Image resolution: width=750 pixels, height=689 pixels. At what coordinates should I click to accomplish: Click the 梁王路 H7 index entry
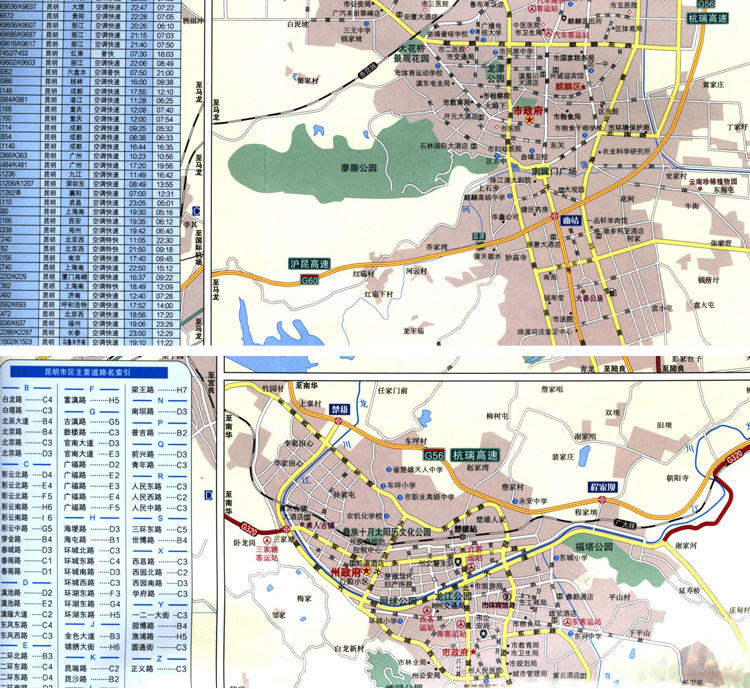coord(159,390)
